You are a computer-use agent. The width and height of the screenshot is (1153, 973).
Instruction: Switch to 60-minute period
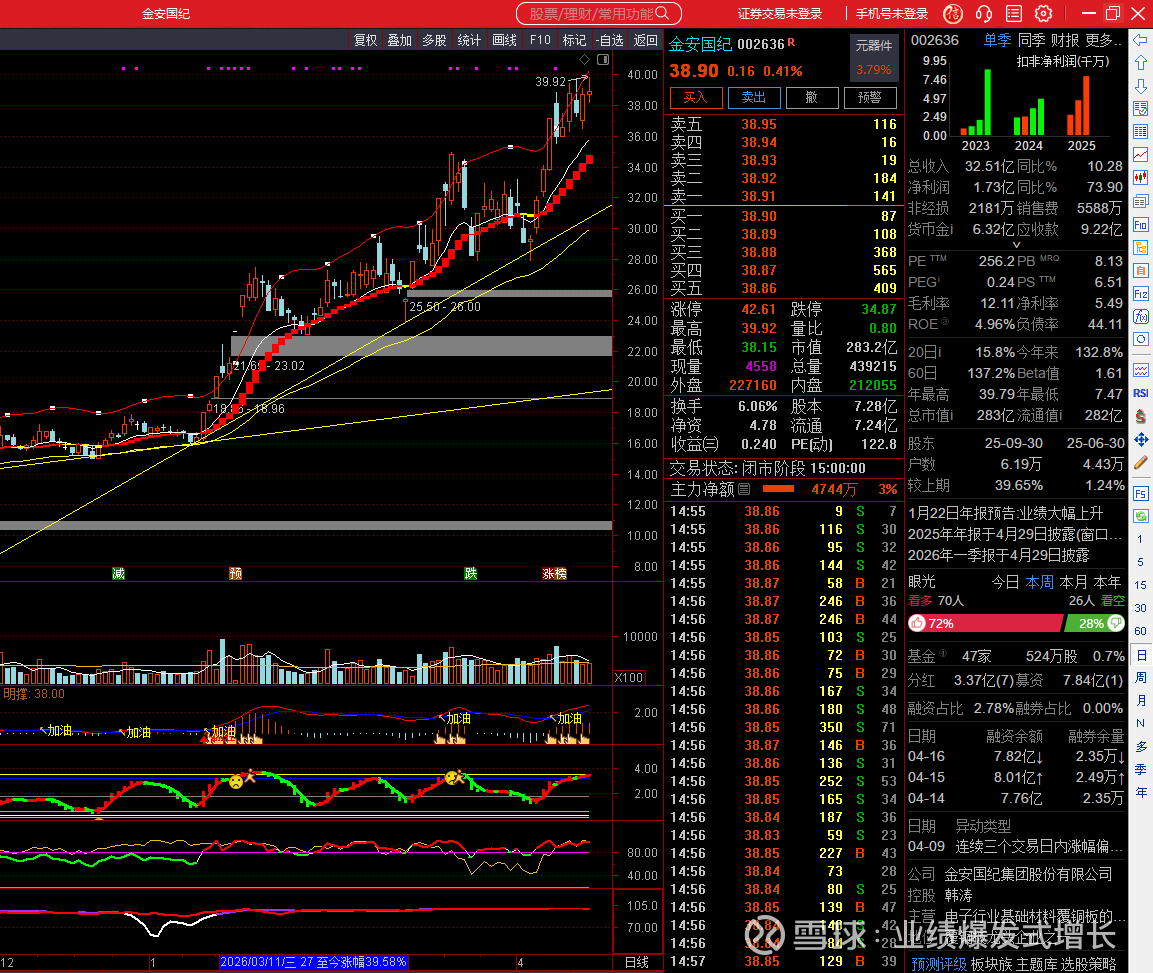1140,631
